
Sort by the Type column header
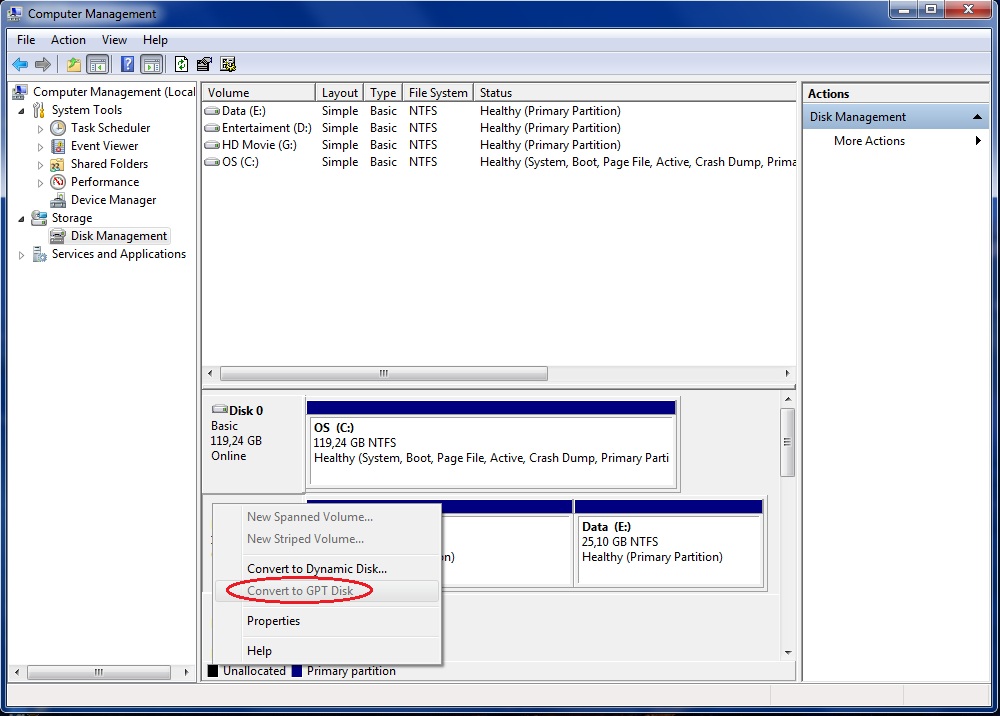point(383,92)
